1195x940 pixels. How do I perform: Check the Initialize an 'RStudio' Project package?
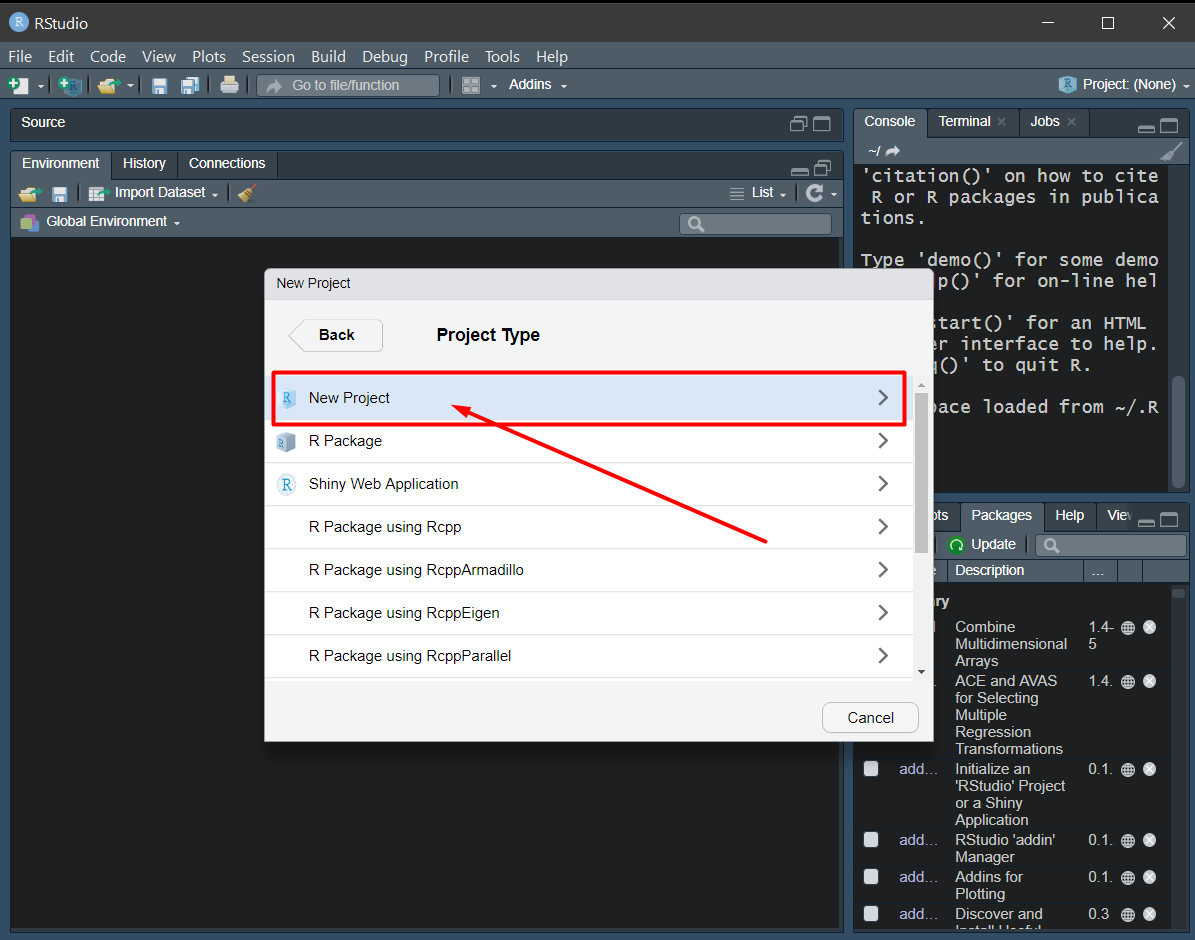(871, 768)
